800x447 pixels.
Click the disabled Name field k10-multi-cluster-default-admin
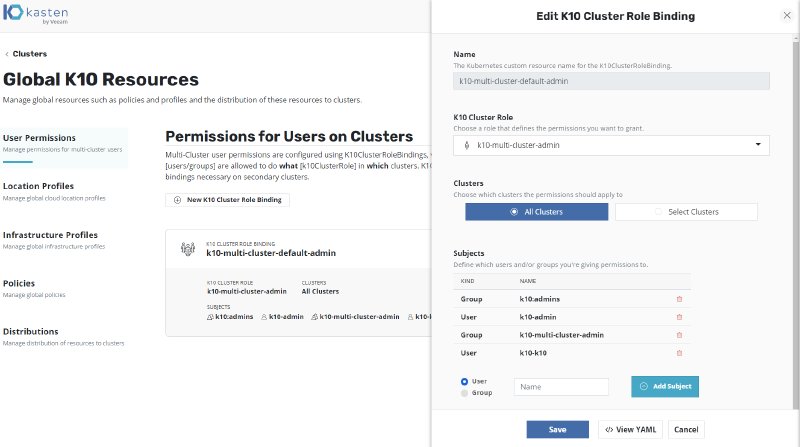pos(611,81)
